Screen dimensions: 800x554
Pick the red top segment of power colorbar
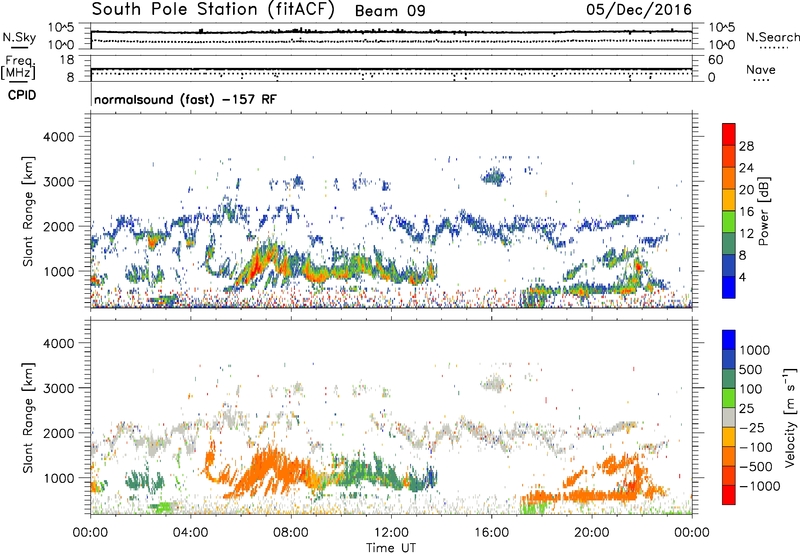pos(729,134)
